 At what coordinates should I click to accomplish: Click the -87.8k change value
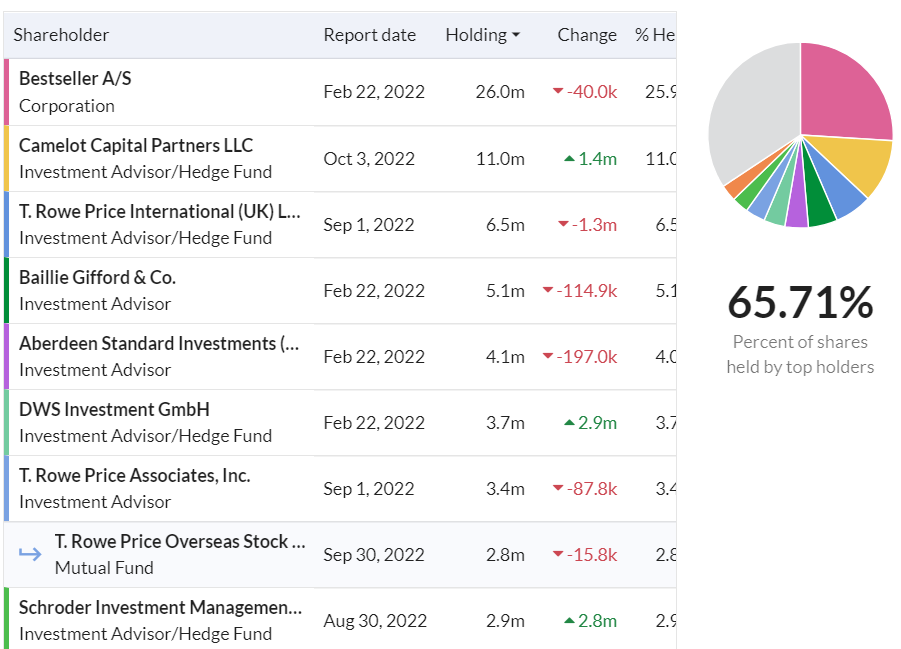coord(591,489)
